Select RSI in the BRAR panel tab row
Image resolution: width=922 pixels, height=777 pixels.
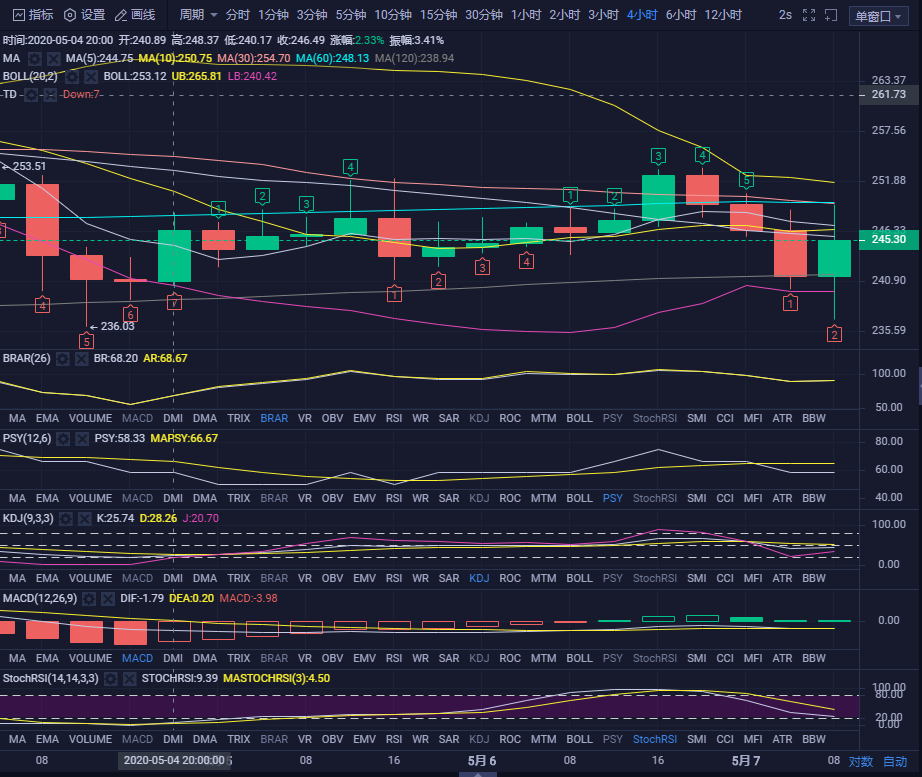tap(394, 418)
